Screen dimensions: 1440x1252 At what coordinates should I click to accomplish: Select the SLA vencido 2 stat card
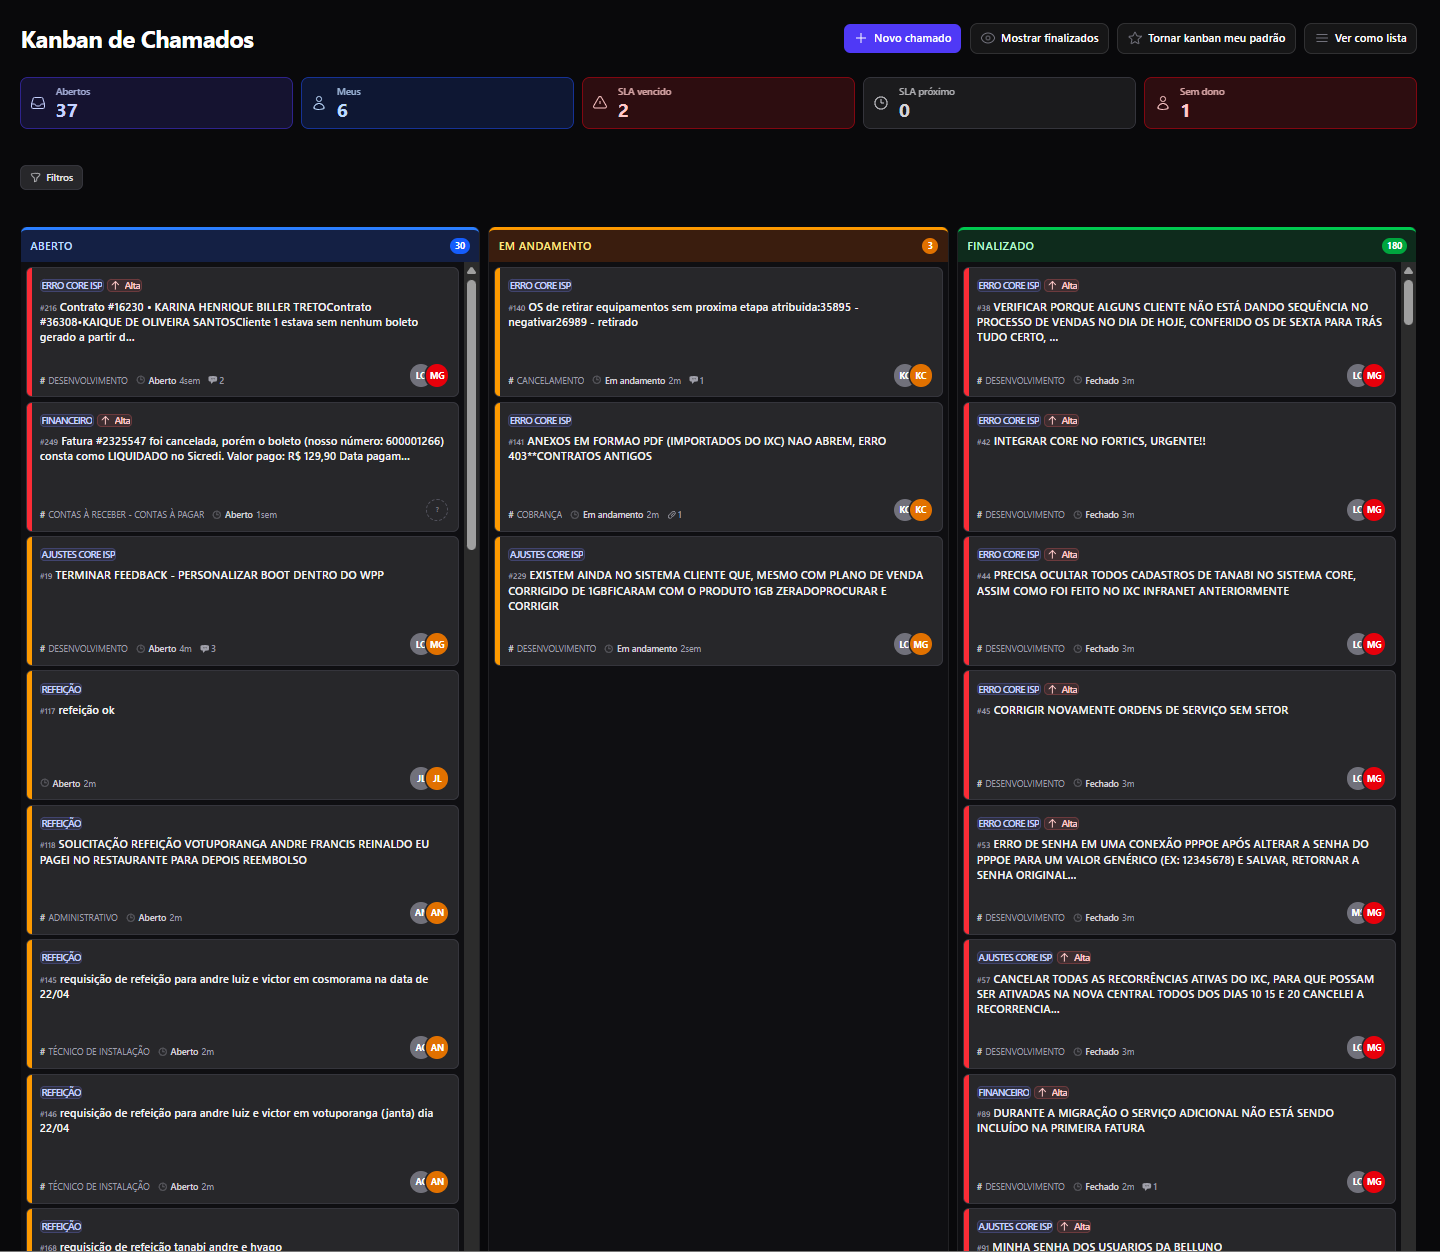tap(718, 103)
